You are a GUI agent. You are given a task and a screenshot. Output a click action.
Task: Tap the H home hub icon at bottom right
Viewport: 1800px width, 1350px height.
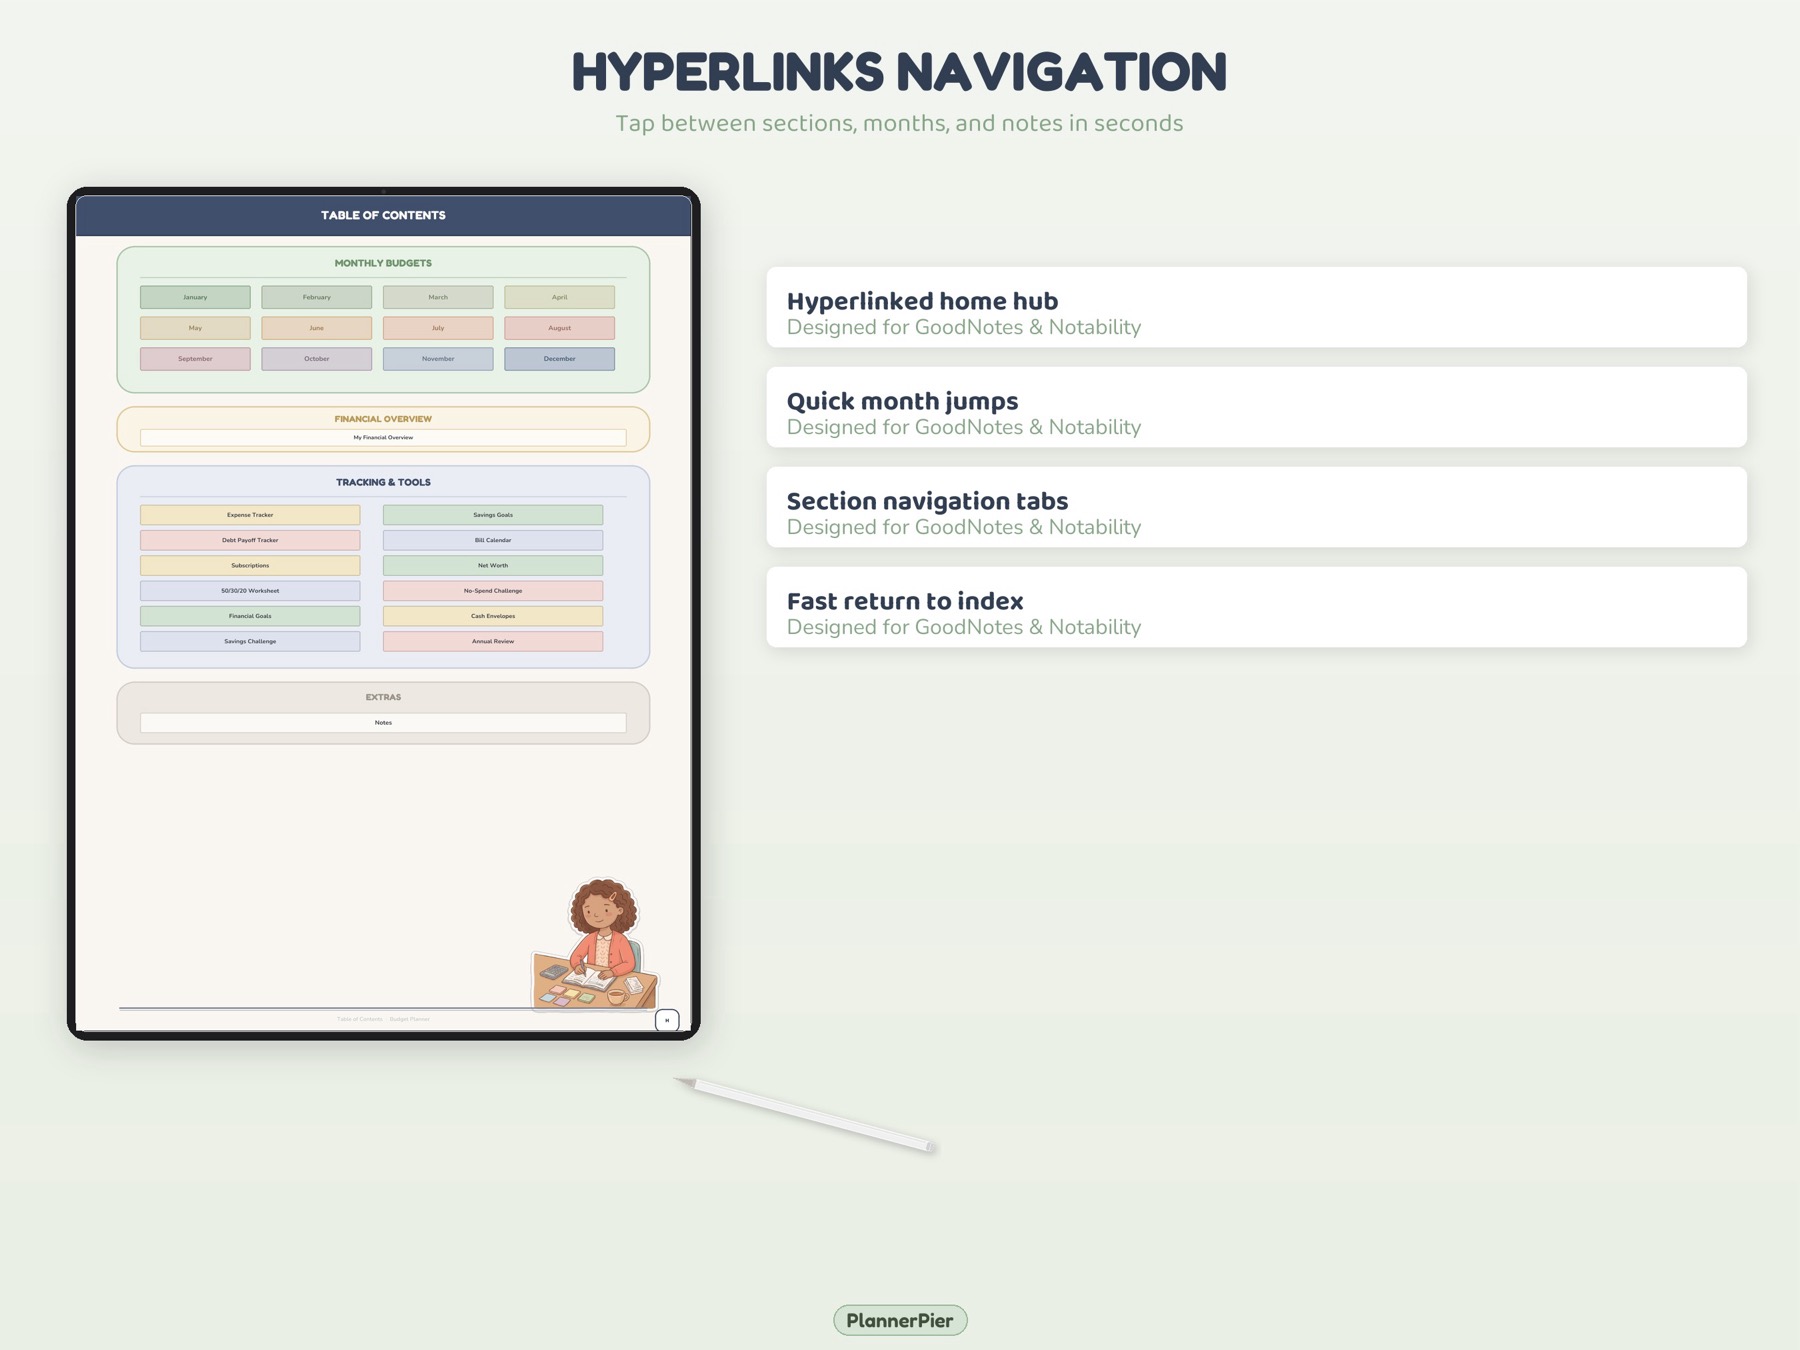pyautogui.click(x=667, y=1020)
